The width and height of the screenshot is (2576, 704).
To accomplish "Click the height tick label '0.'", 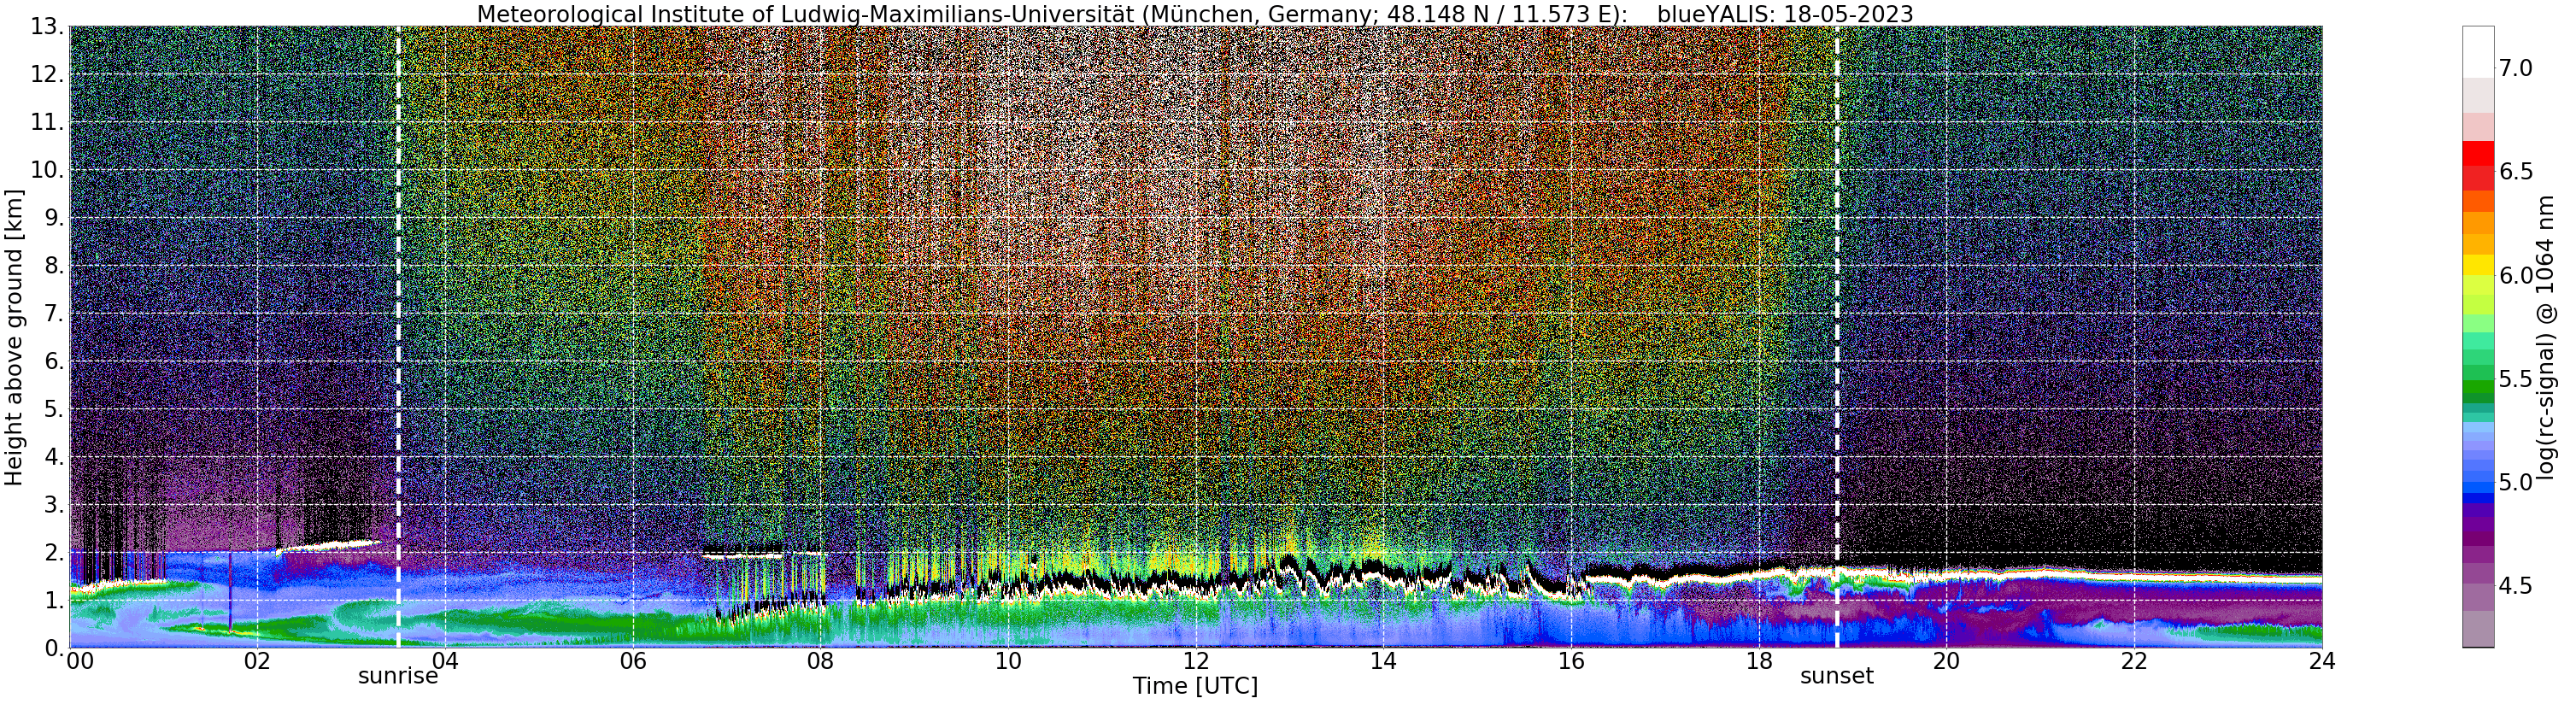I will pos(55,648).
